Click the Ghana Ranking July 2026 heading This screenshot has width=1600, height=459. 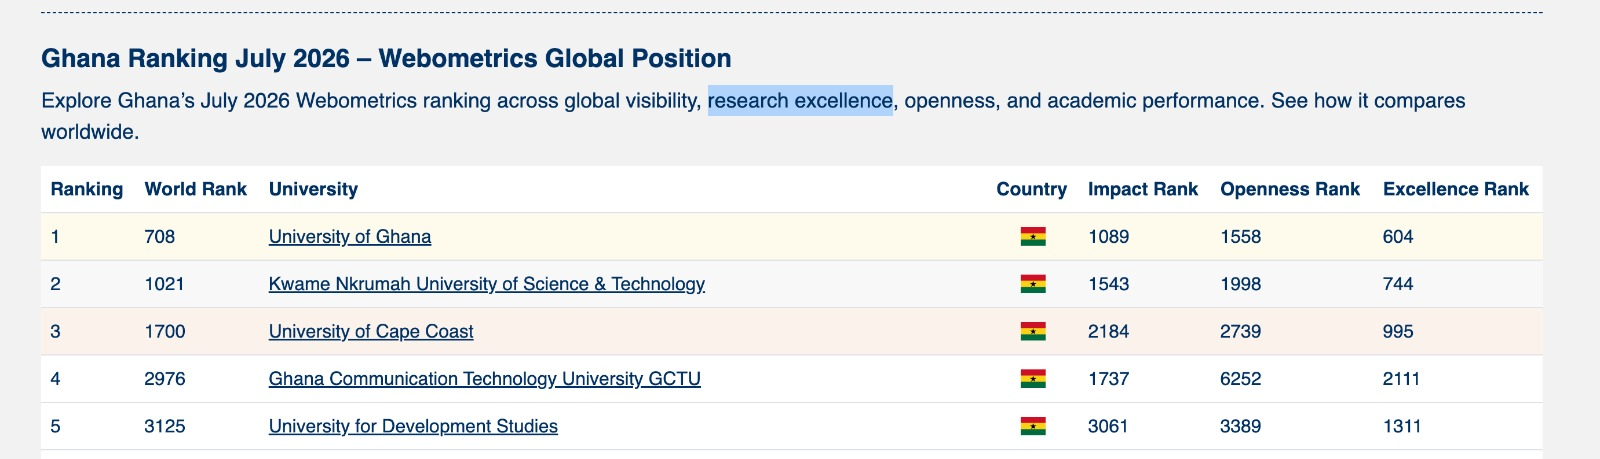point(386,58)
